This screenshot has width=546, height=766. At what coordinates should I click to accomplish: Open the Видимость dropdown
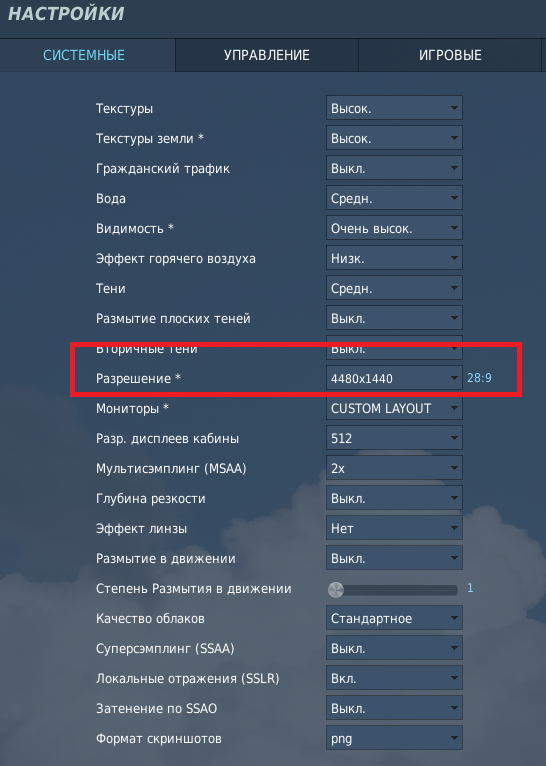coord(394,228)
